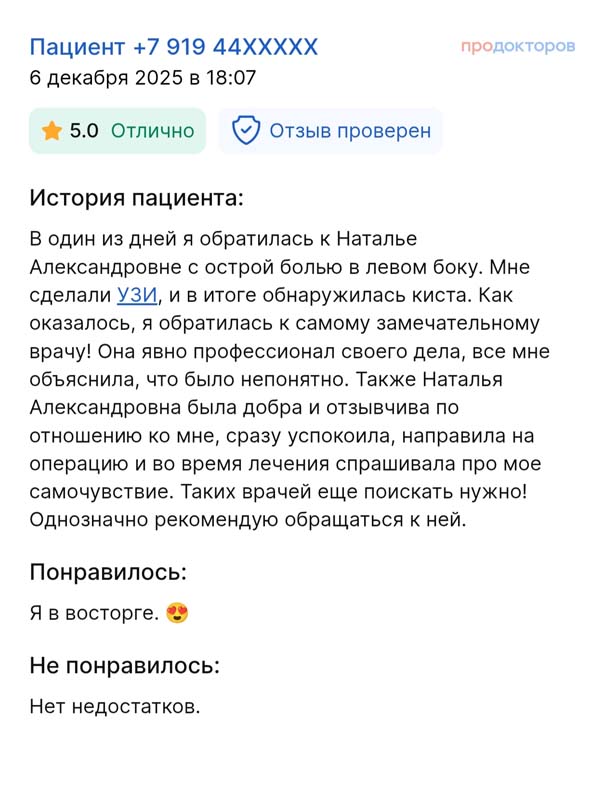The height and width of the screenshot is (800, 600).
Task: Click the date 6 декабря 2025 в 18:07
Action: coord(144,79)
